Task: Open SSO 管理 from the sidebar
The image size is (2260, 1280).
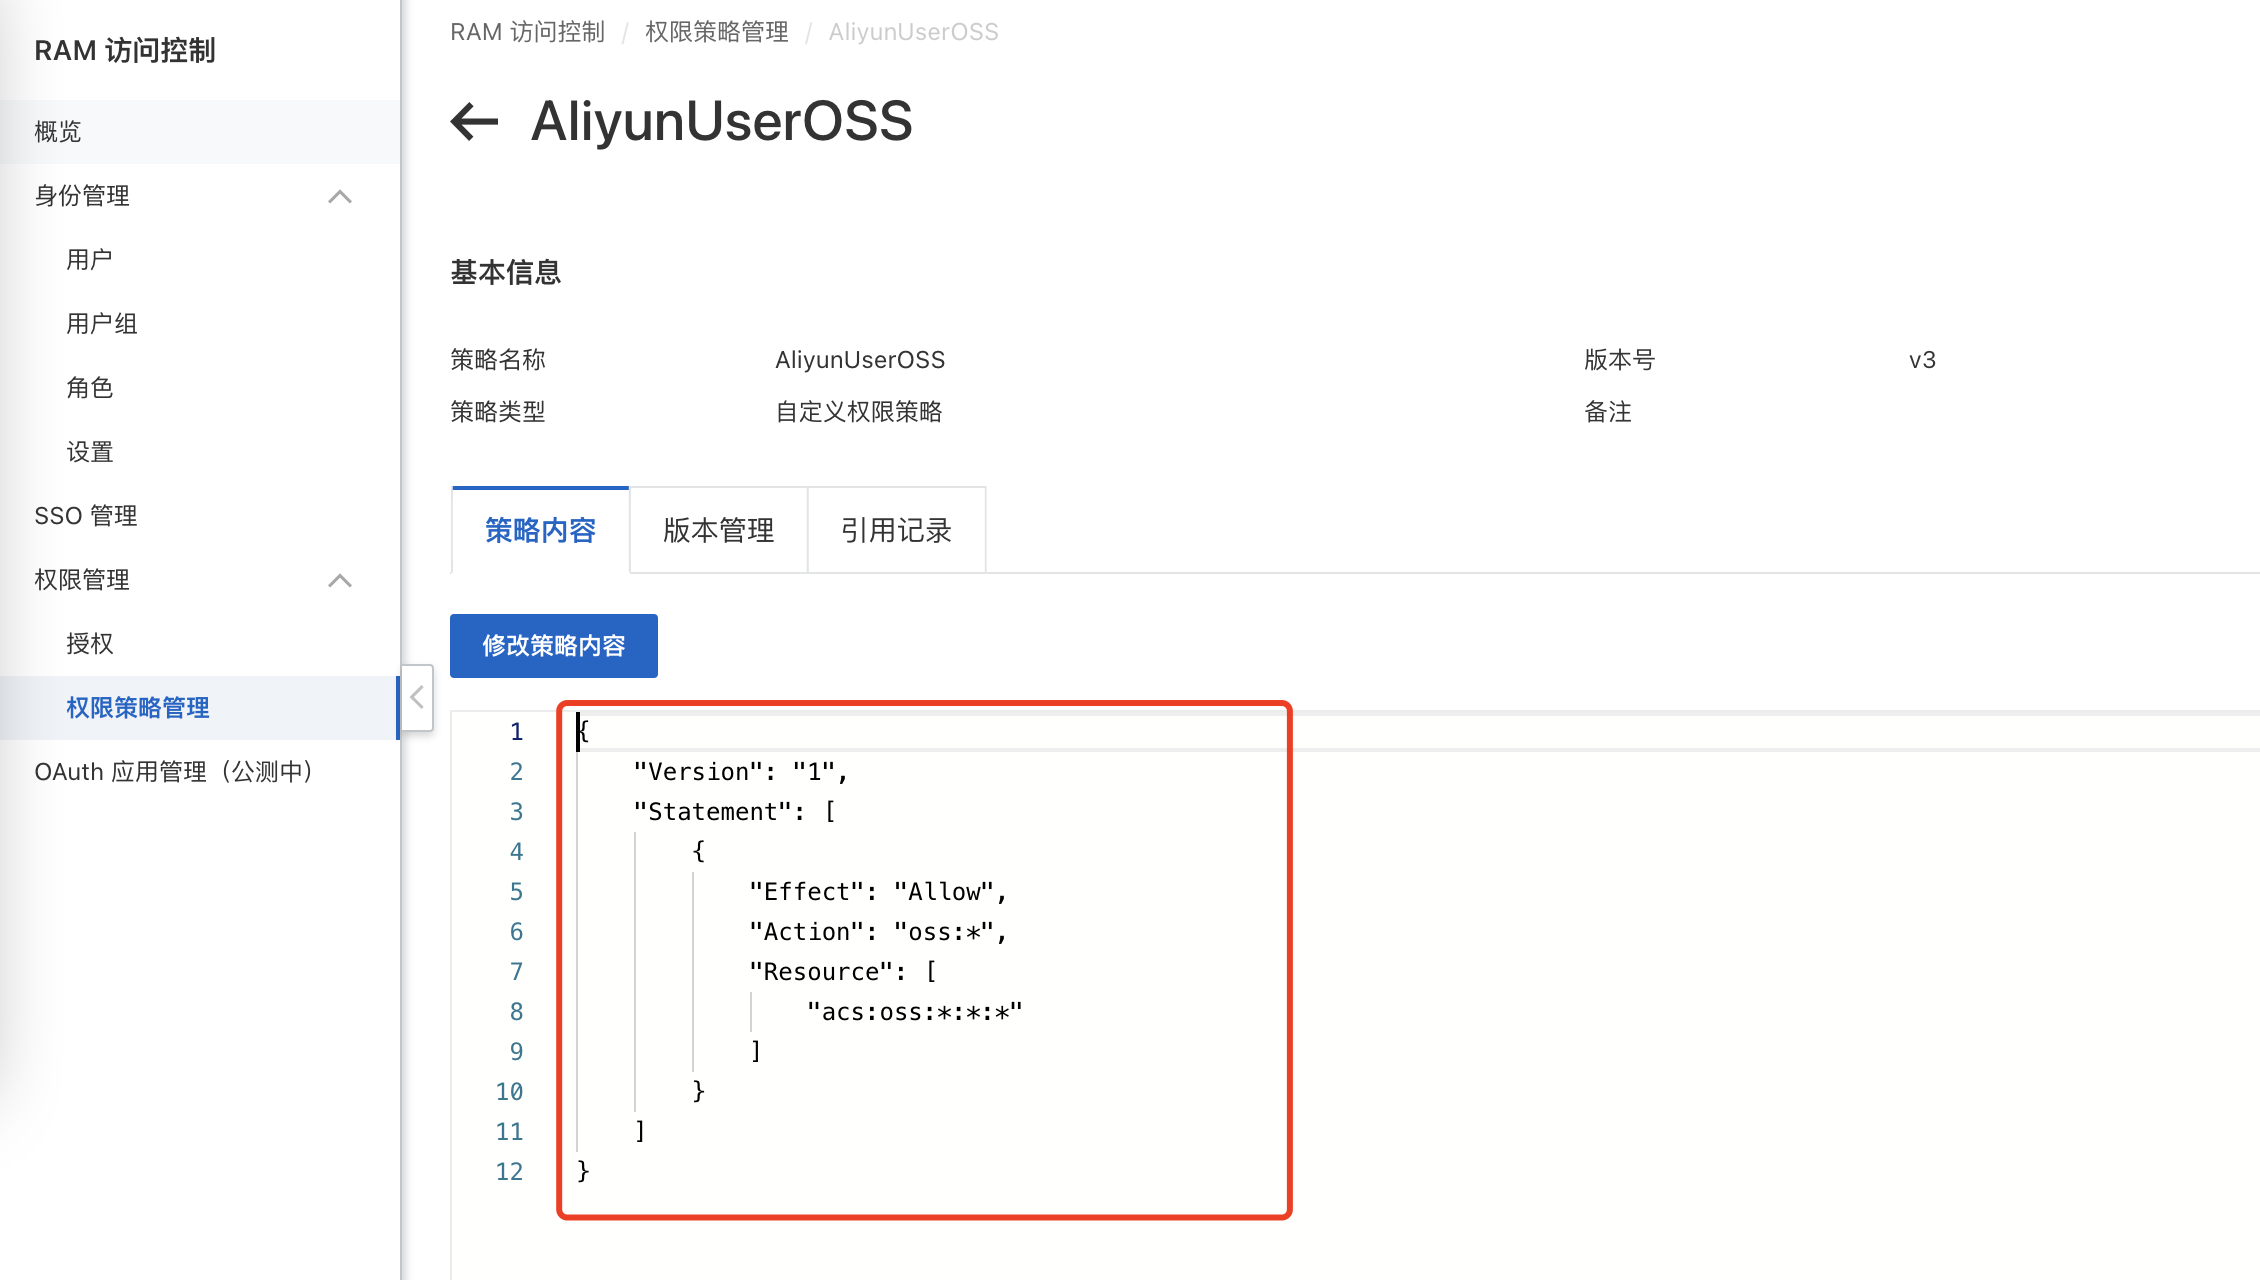Action: [85, 515]
